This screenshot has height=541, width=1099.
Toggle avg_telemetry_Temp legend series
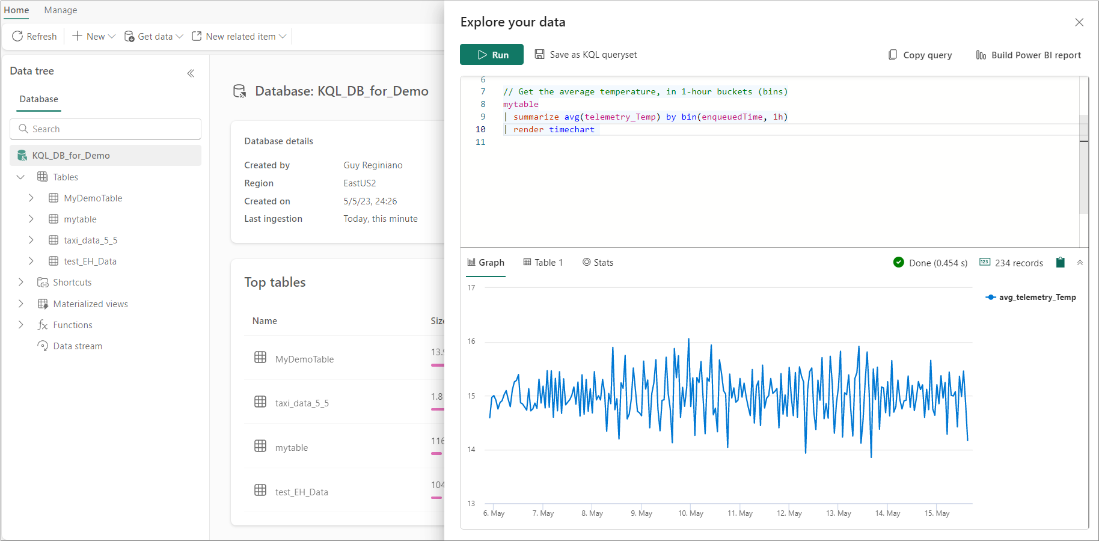tap(1030, 297)
